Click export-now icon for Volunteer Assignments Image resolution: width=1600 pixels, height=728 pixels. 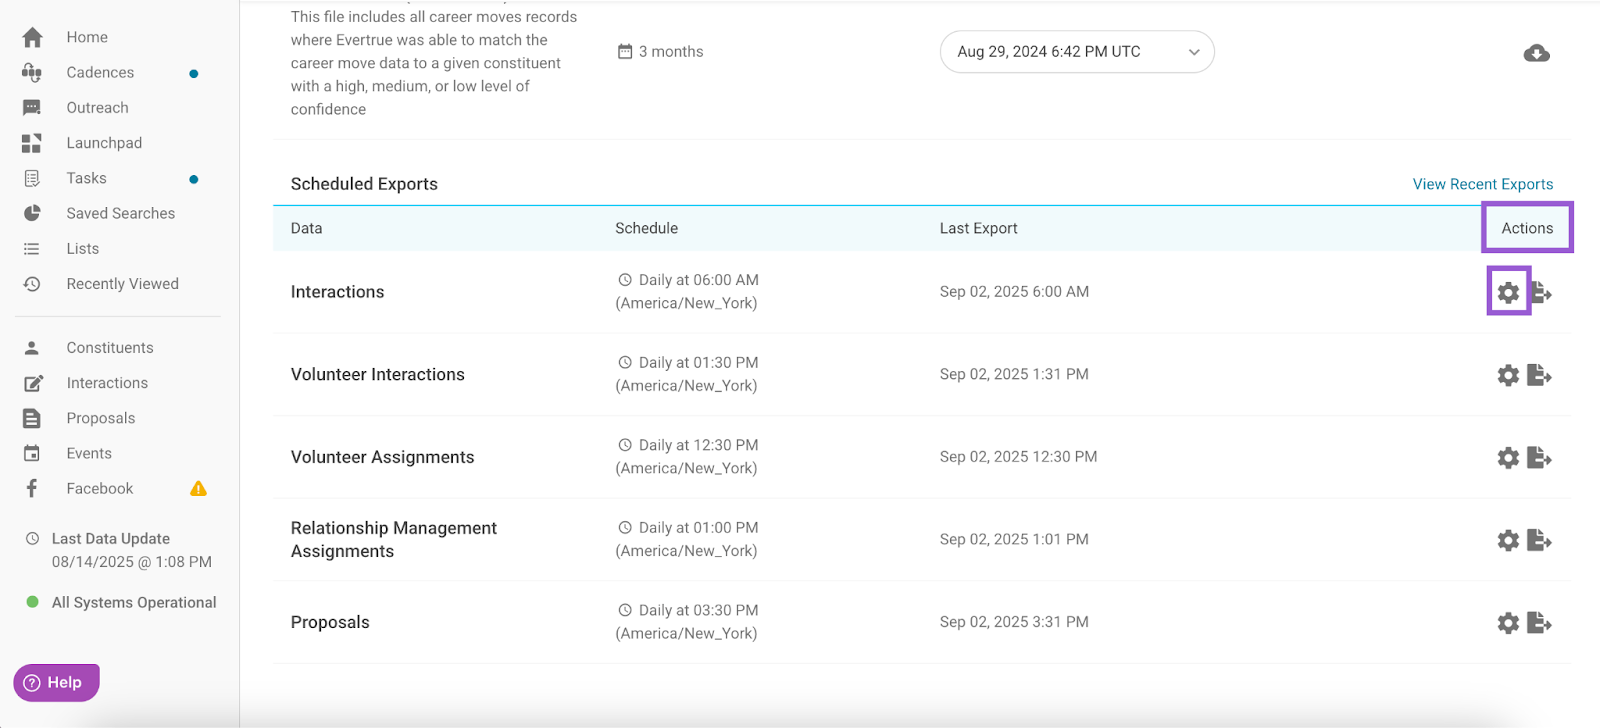1539,458
